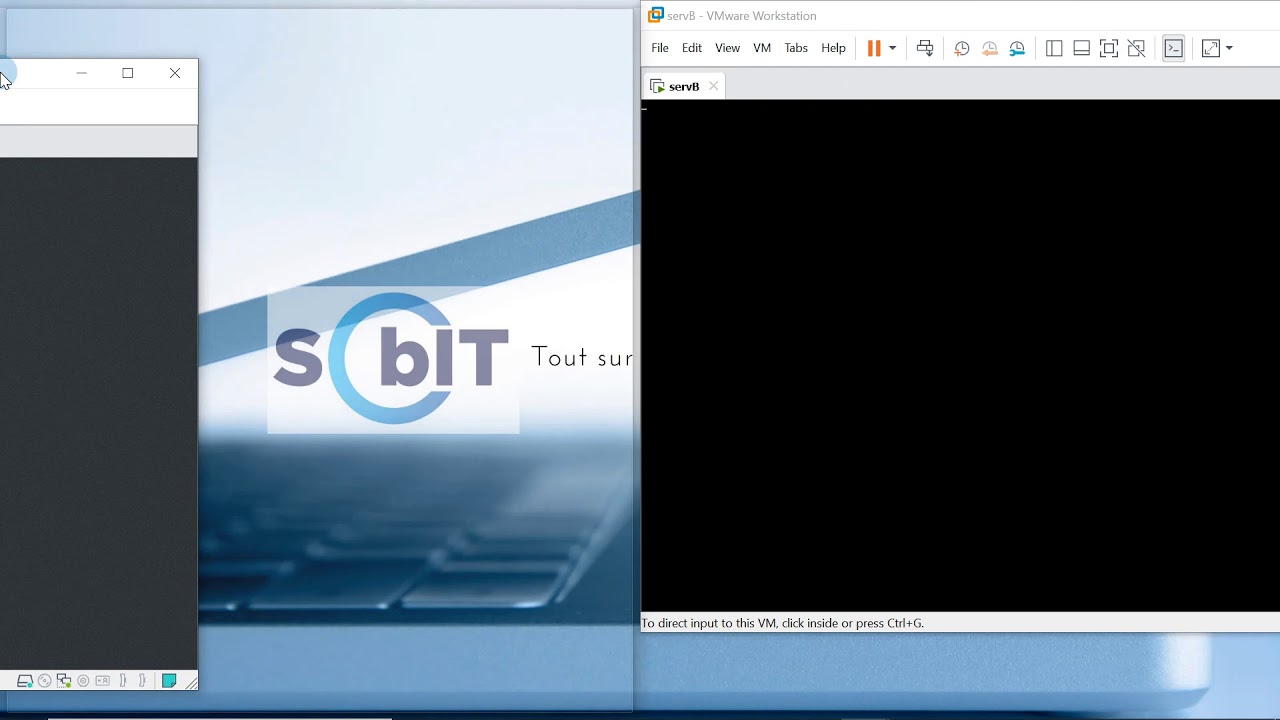Open the VM menu
1280x720 pixels.
point(762,48)
